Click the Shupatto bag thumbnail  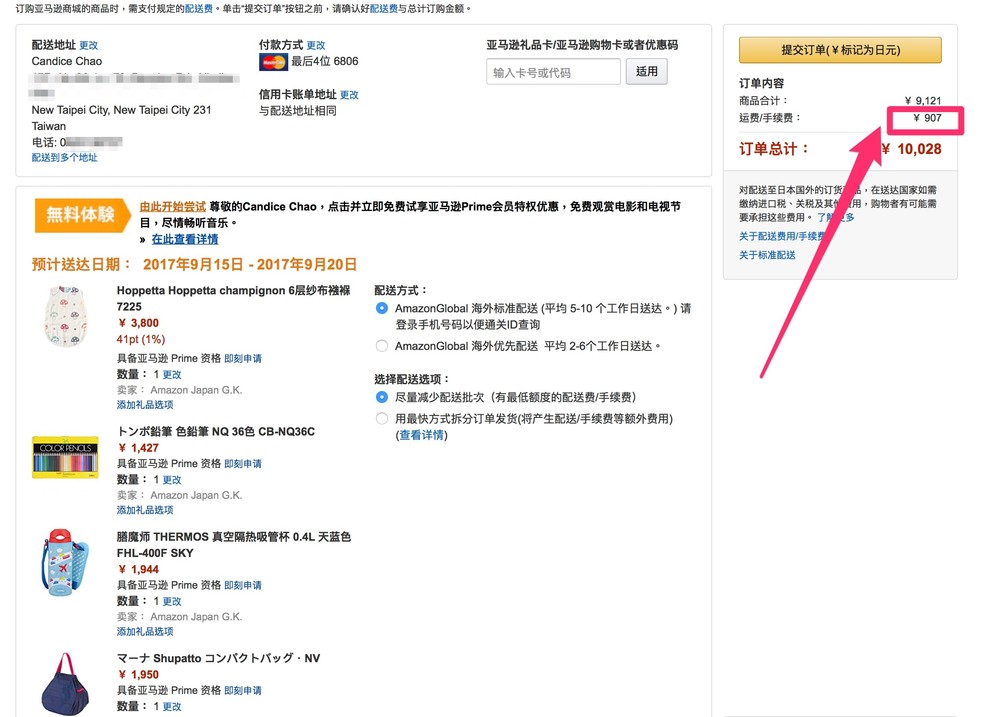[65, 684]
